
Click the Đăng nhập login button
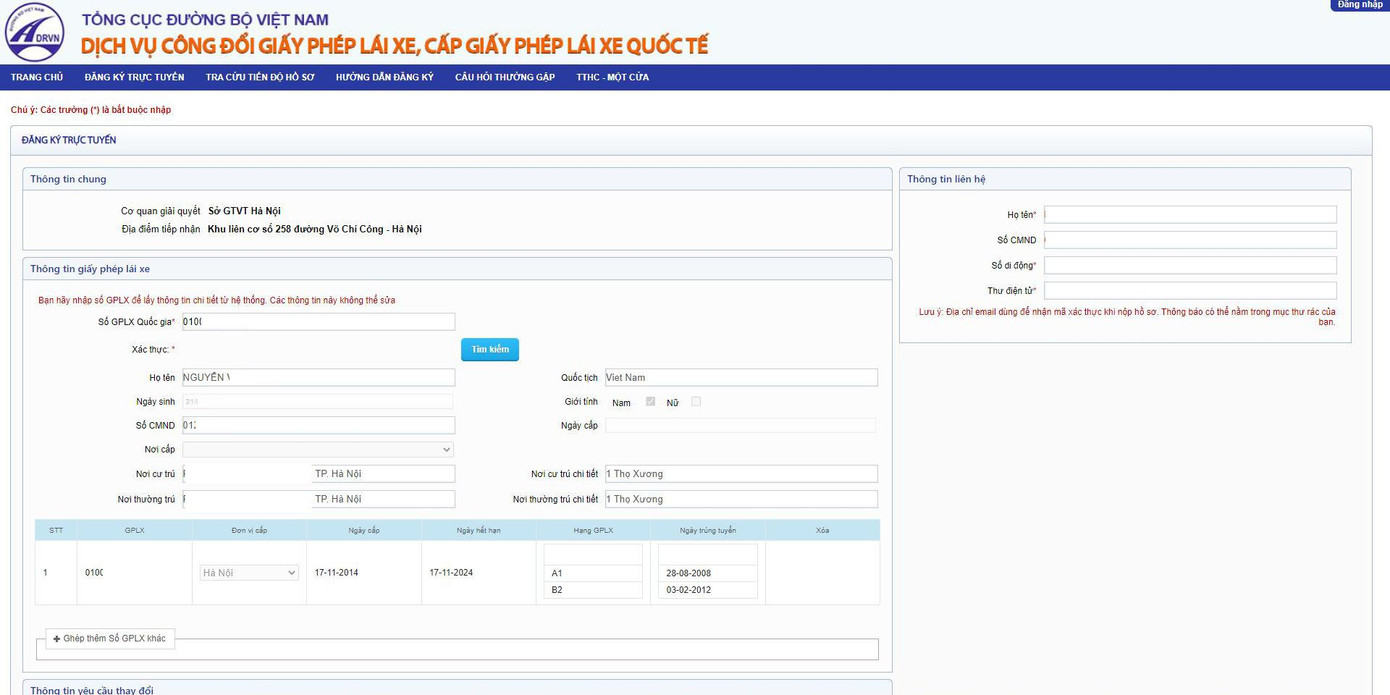(x=1360, y=5)
